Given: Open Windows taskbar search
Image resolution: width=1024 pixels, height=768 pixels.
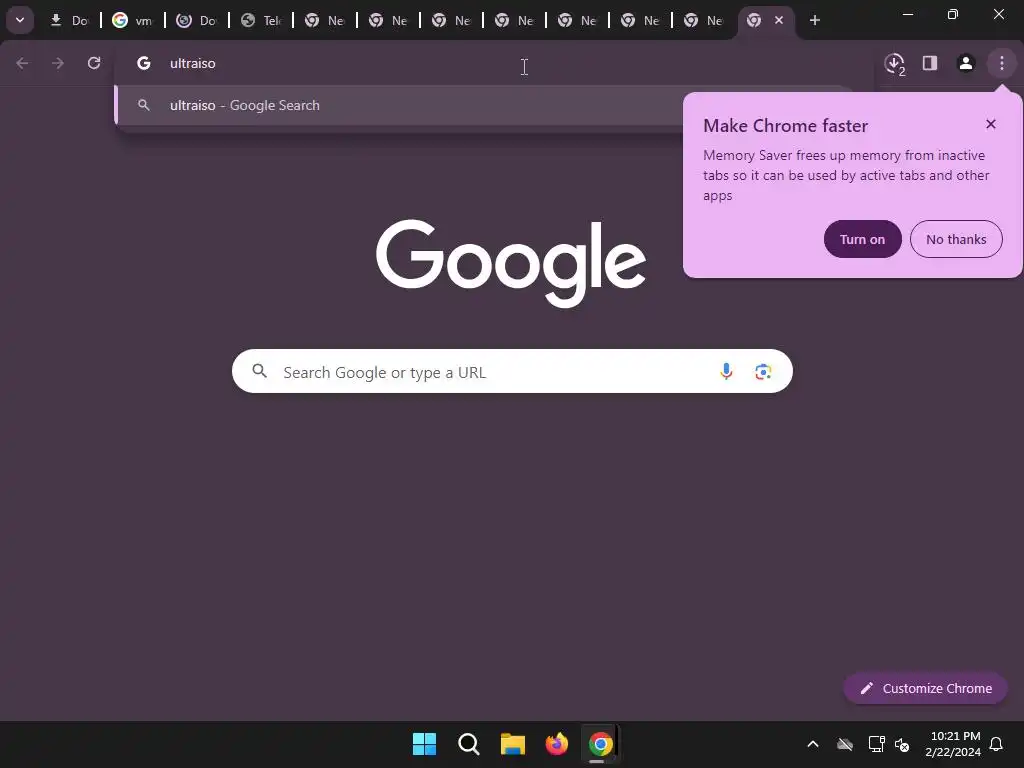Looking at the screenshot, I should coord(469,744).
